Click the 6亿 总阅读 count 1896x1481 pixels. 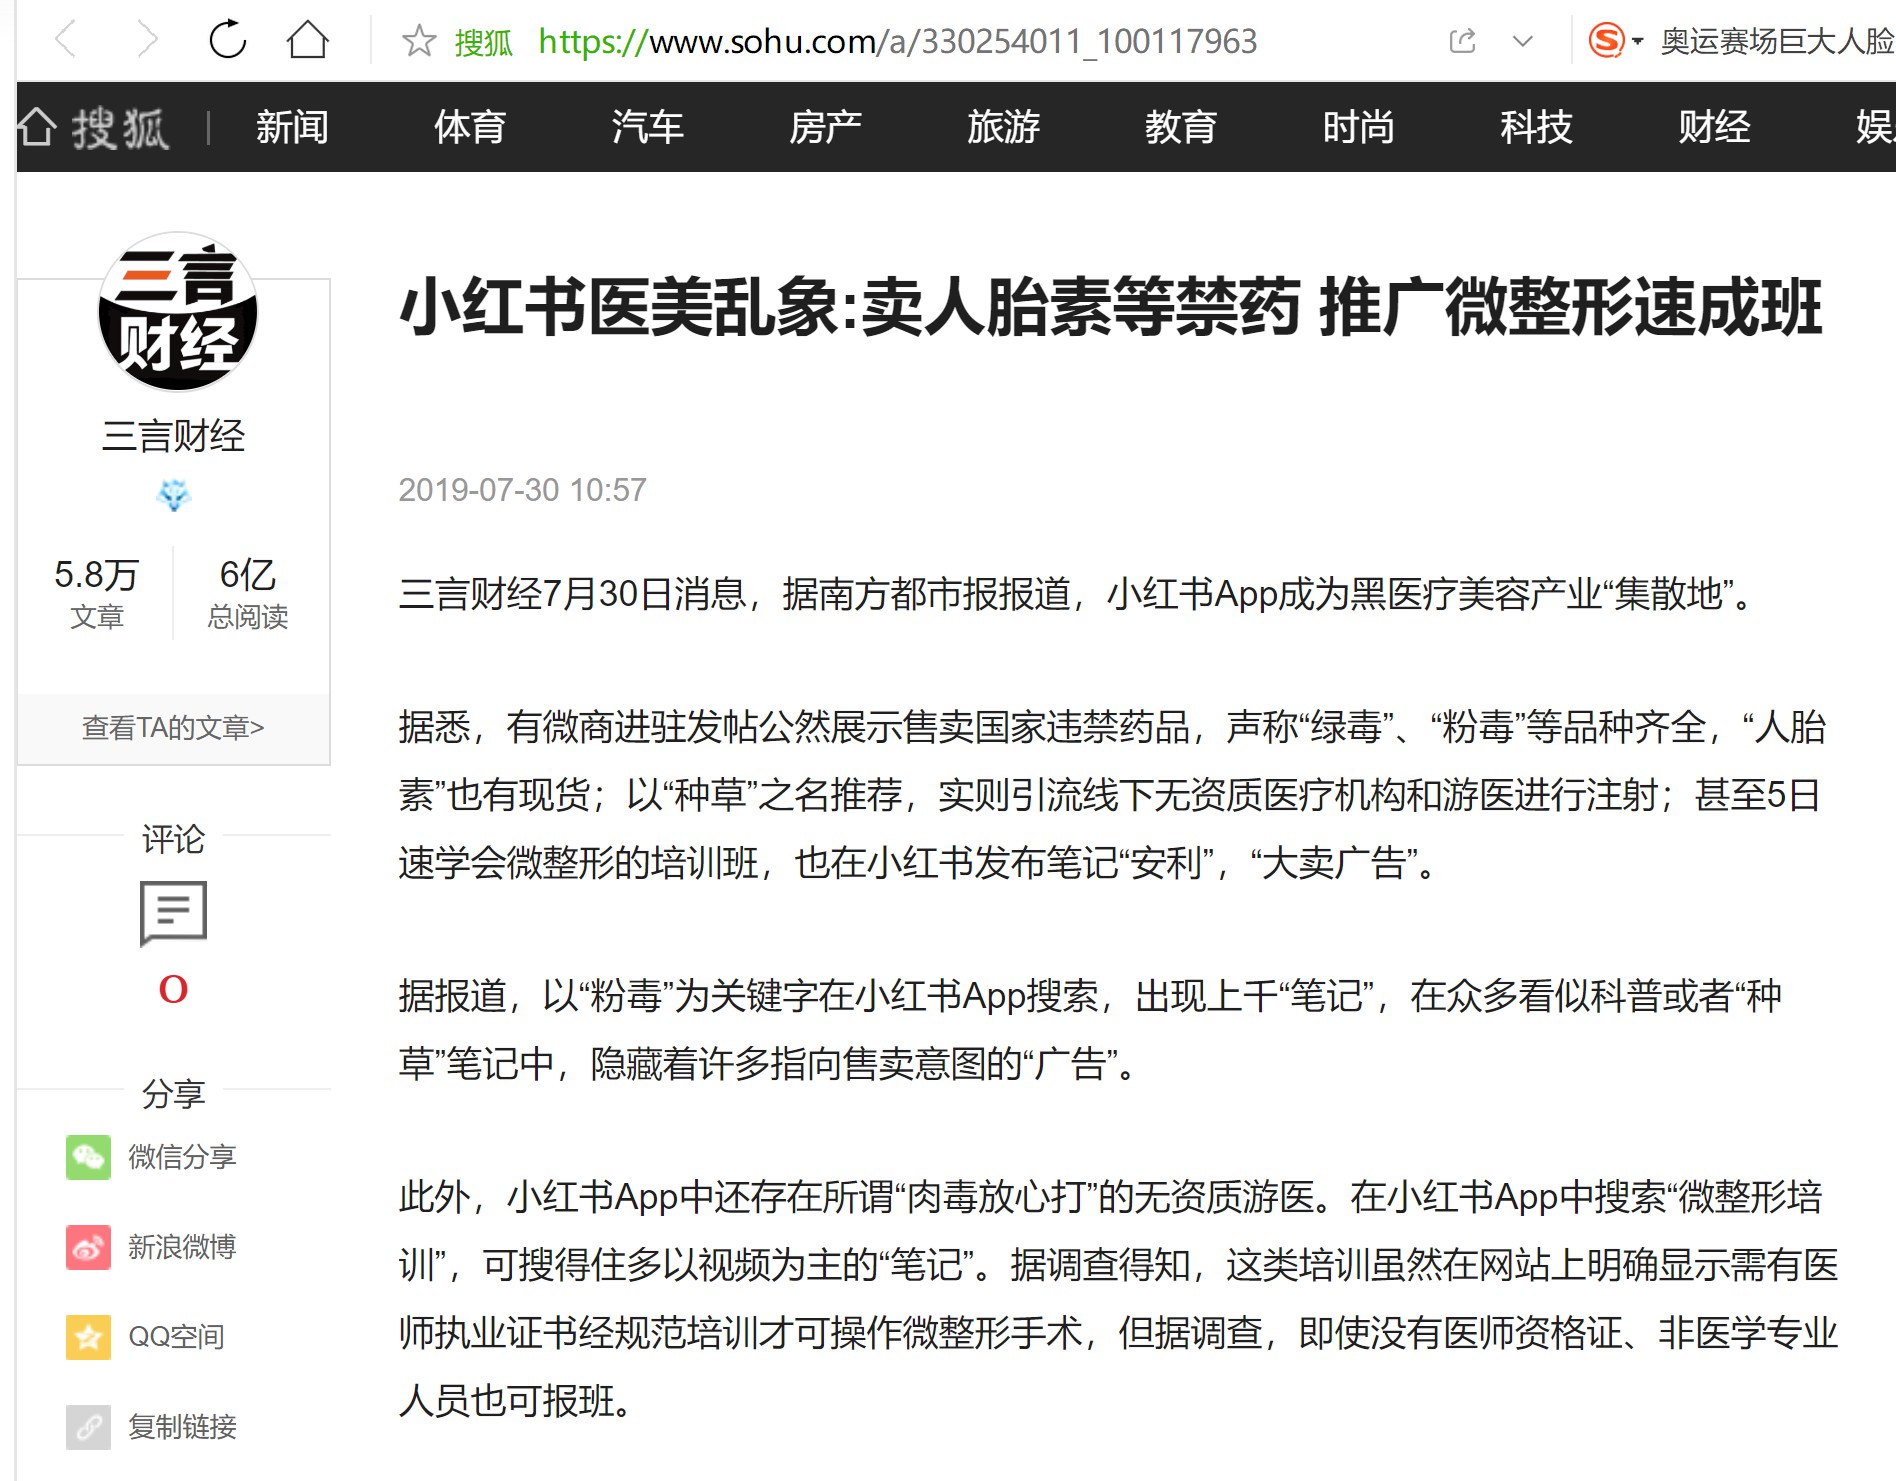(x=248, y=593)
